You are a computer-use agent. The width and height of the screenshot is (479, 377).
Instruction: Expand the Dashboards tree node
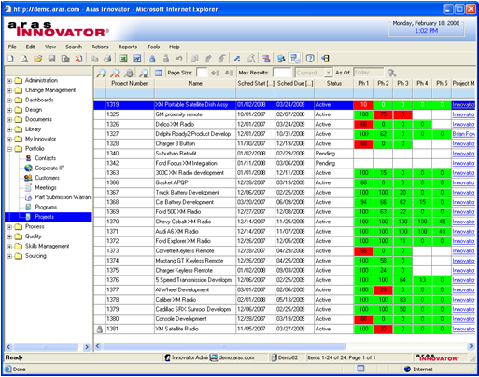point(10,100)
